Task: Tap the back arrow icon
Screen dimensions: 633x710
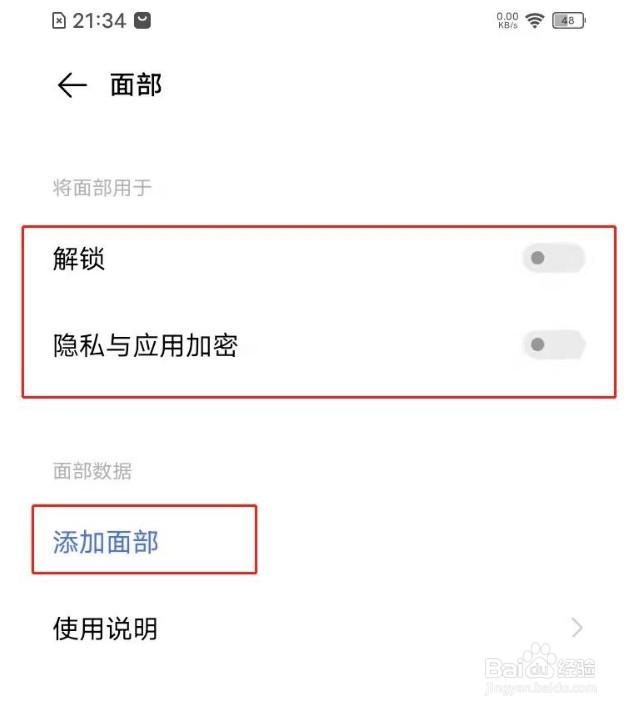Action: tap(72, 85)
